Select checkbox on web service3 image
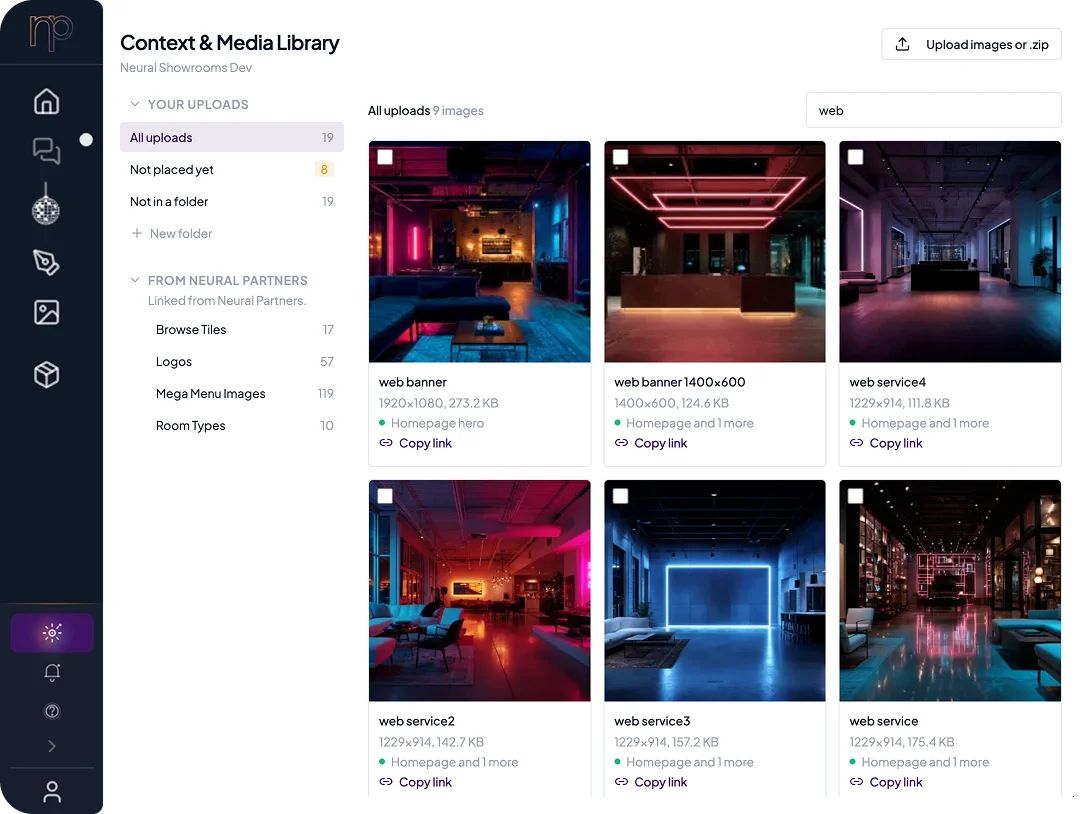 [621, 496]
